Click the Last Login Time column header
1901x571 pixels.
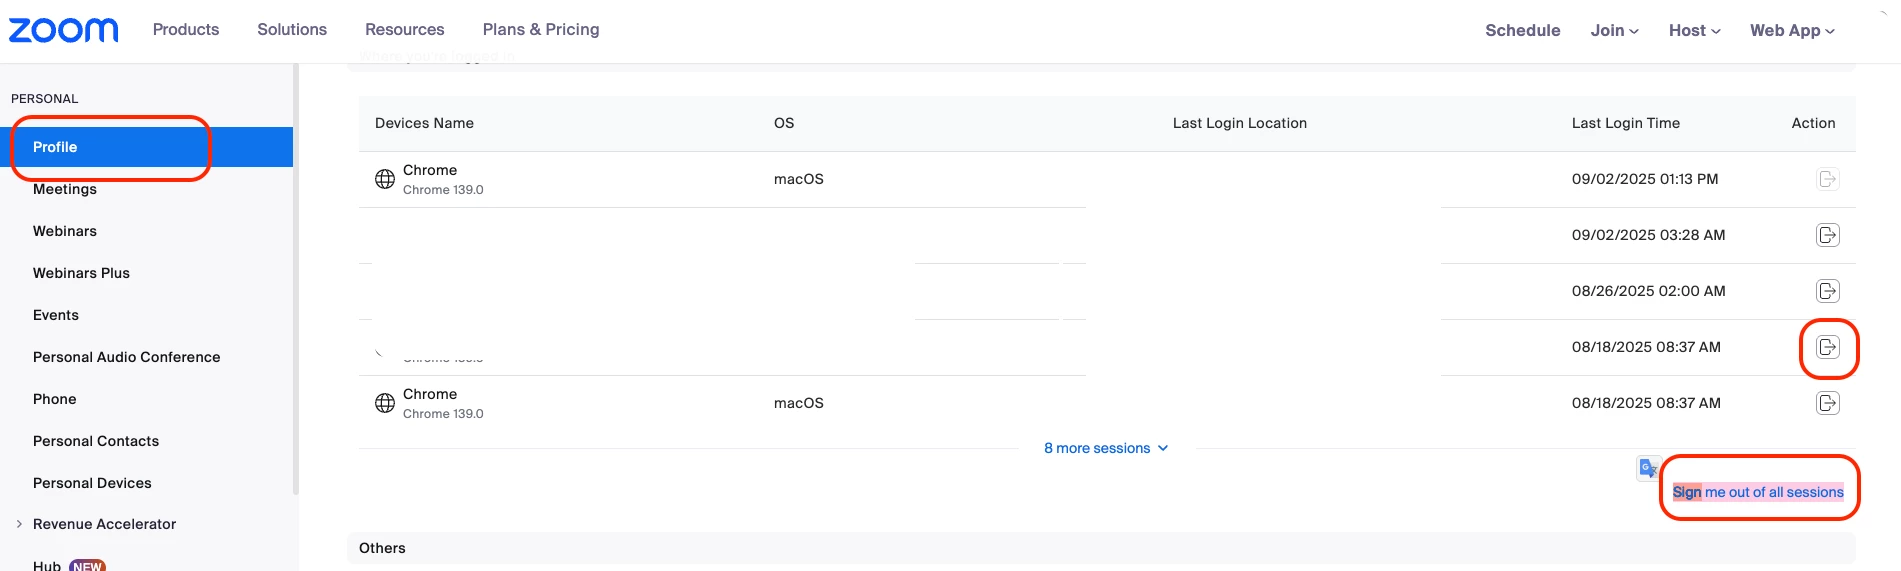coord(1626,123)
